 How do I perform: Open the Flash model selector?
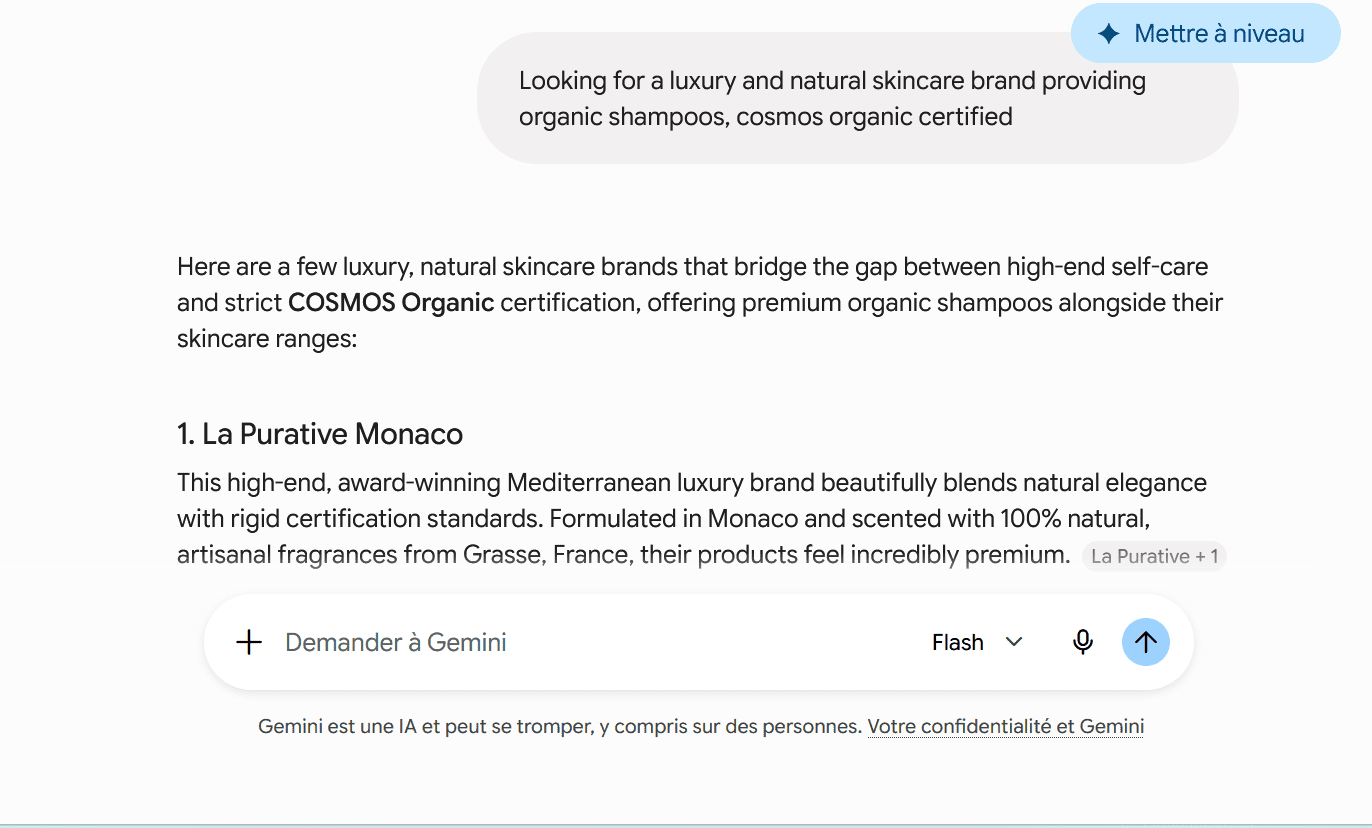(x=977, y=642)
